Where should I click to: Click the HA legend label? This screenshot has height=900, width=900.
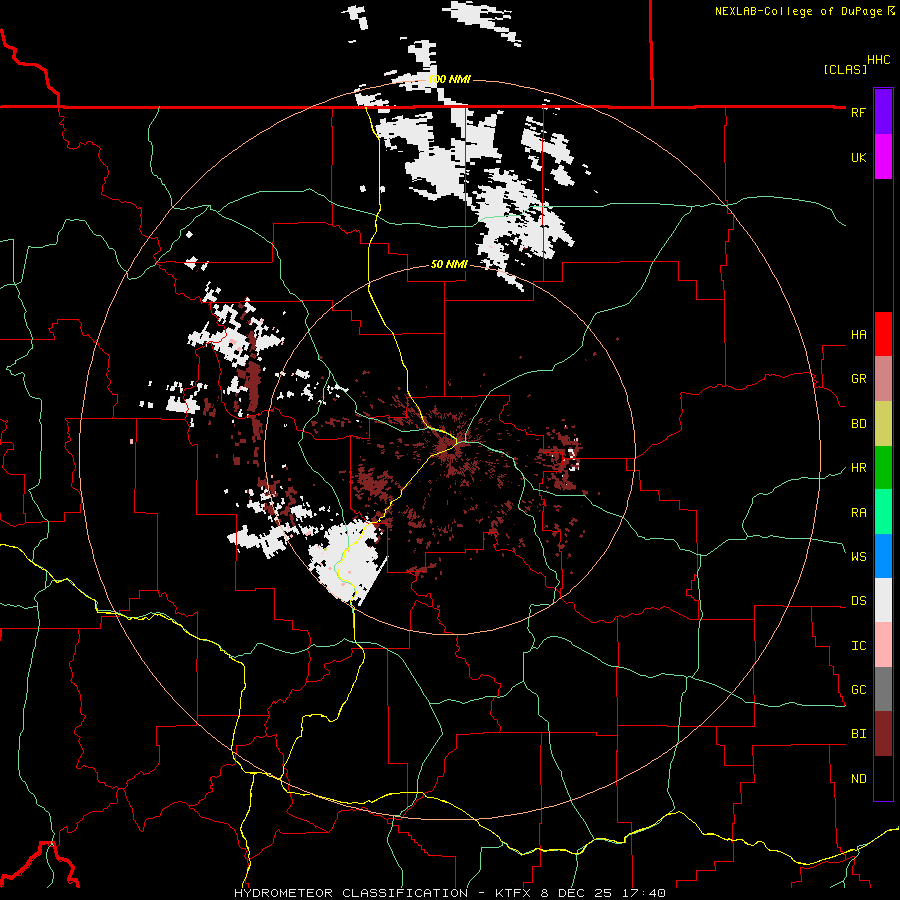coord(858,334)
